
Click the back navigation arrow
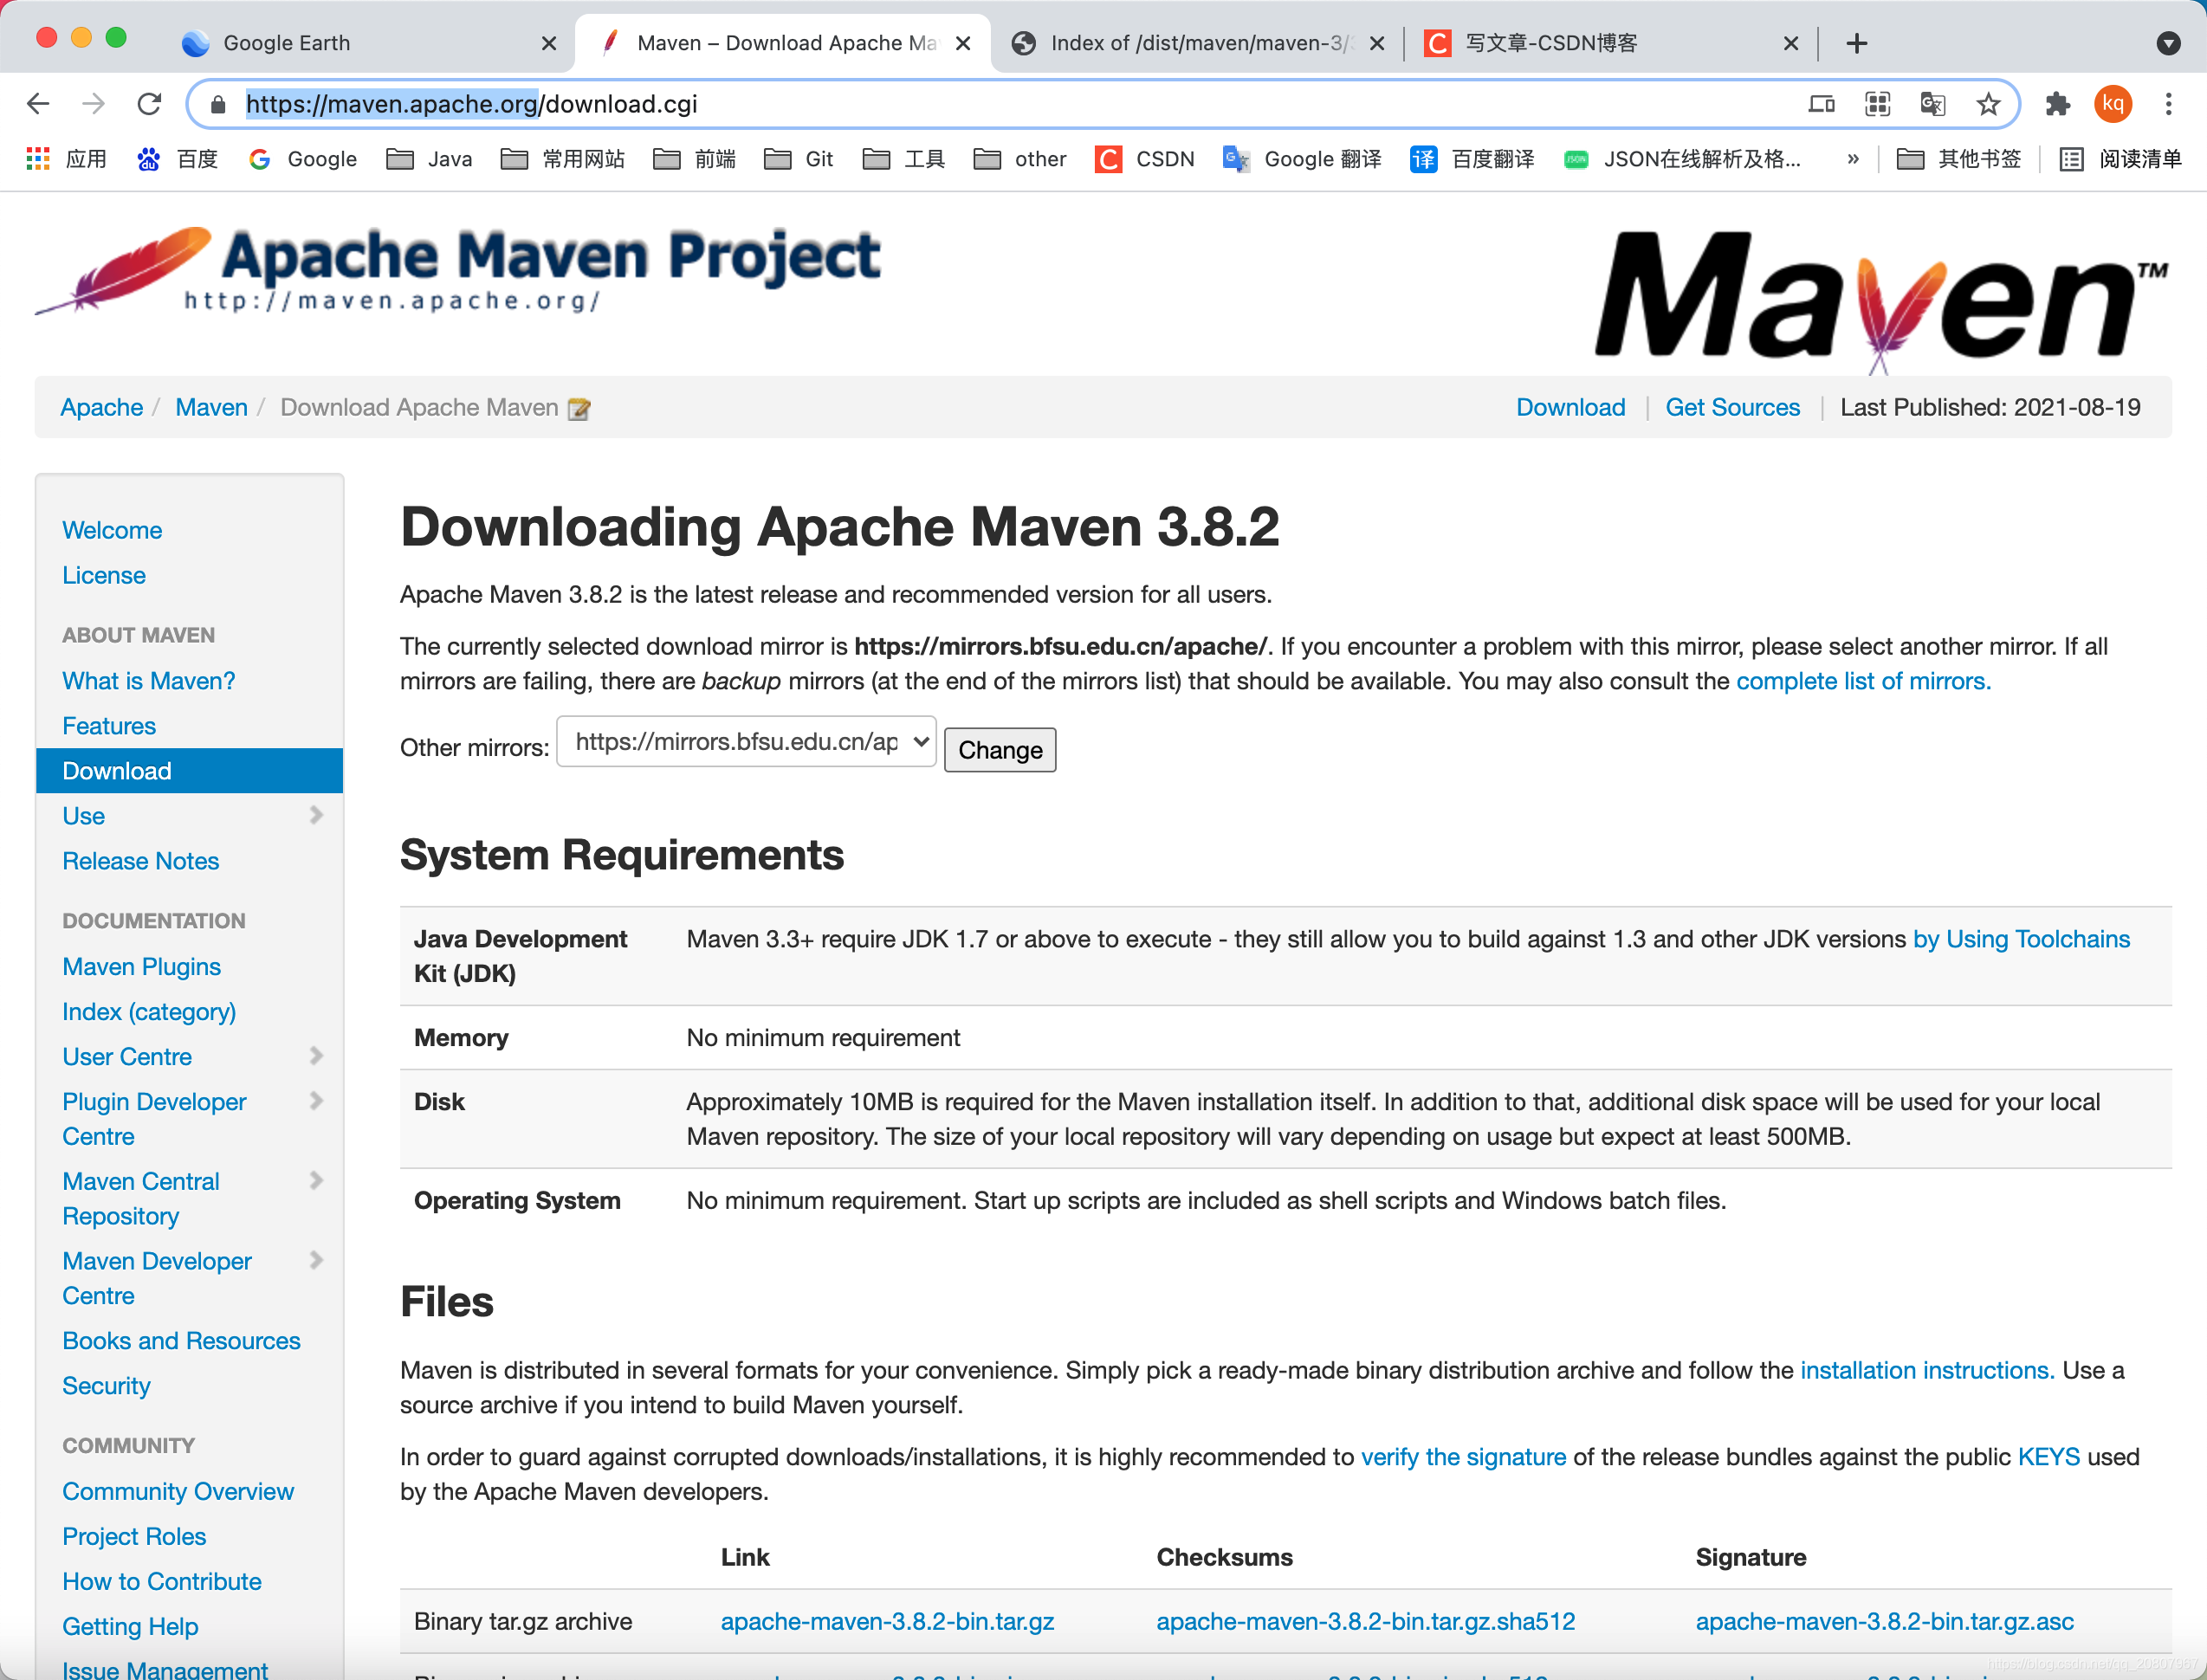point(38,103)
